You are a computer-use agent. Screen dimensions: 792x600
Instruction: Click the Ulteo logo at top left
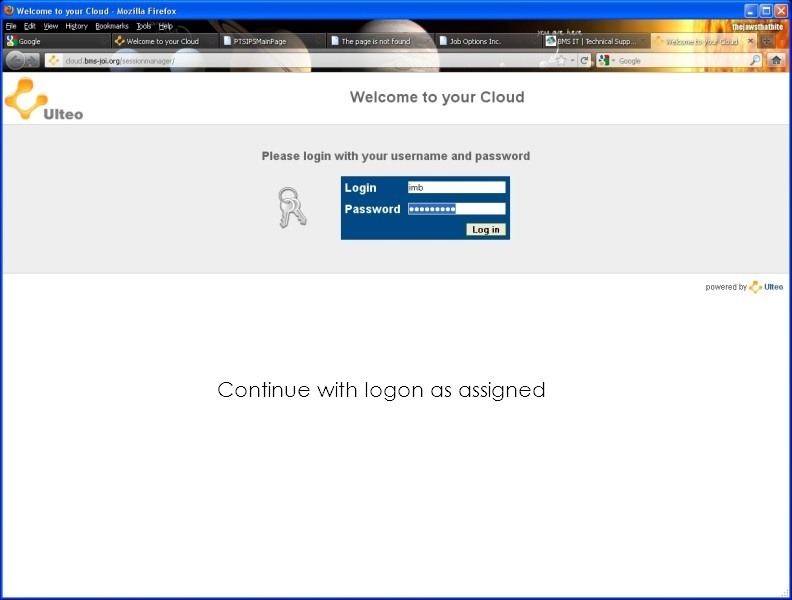pos(43,100)
